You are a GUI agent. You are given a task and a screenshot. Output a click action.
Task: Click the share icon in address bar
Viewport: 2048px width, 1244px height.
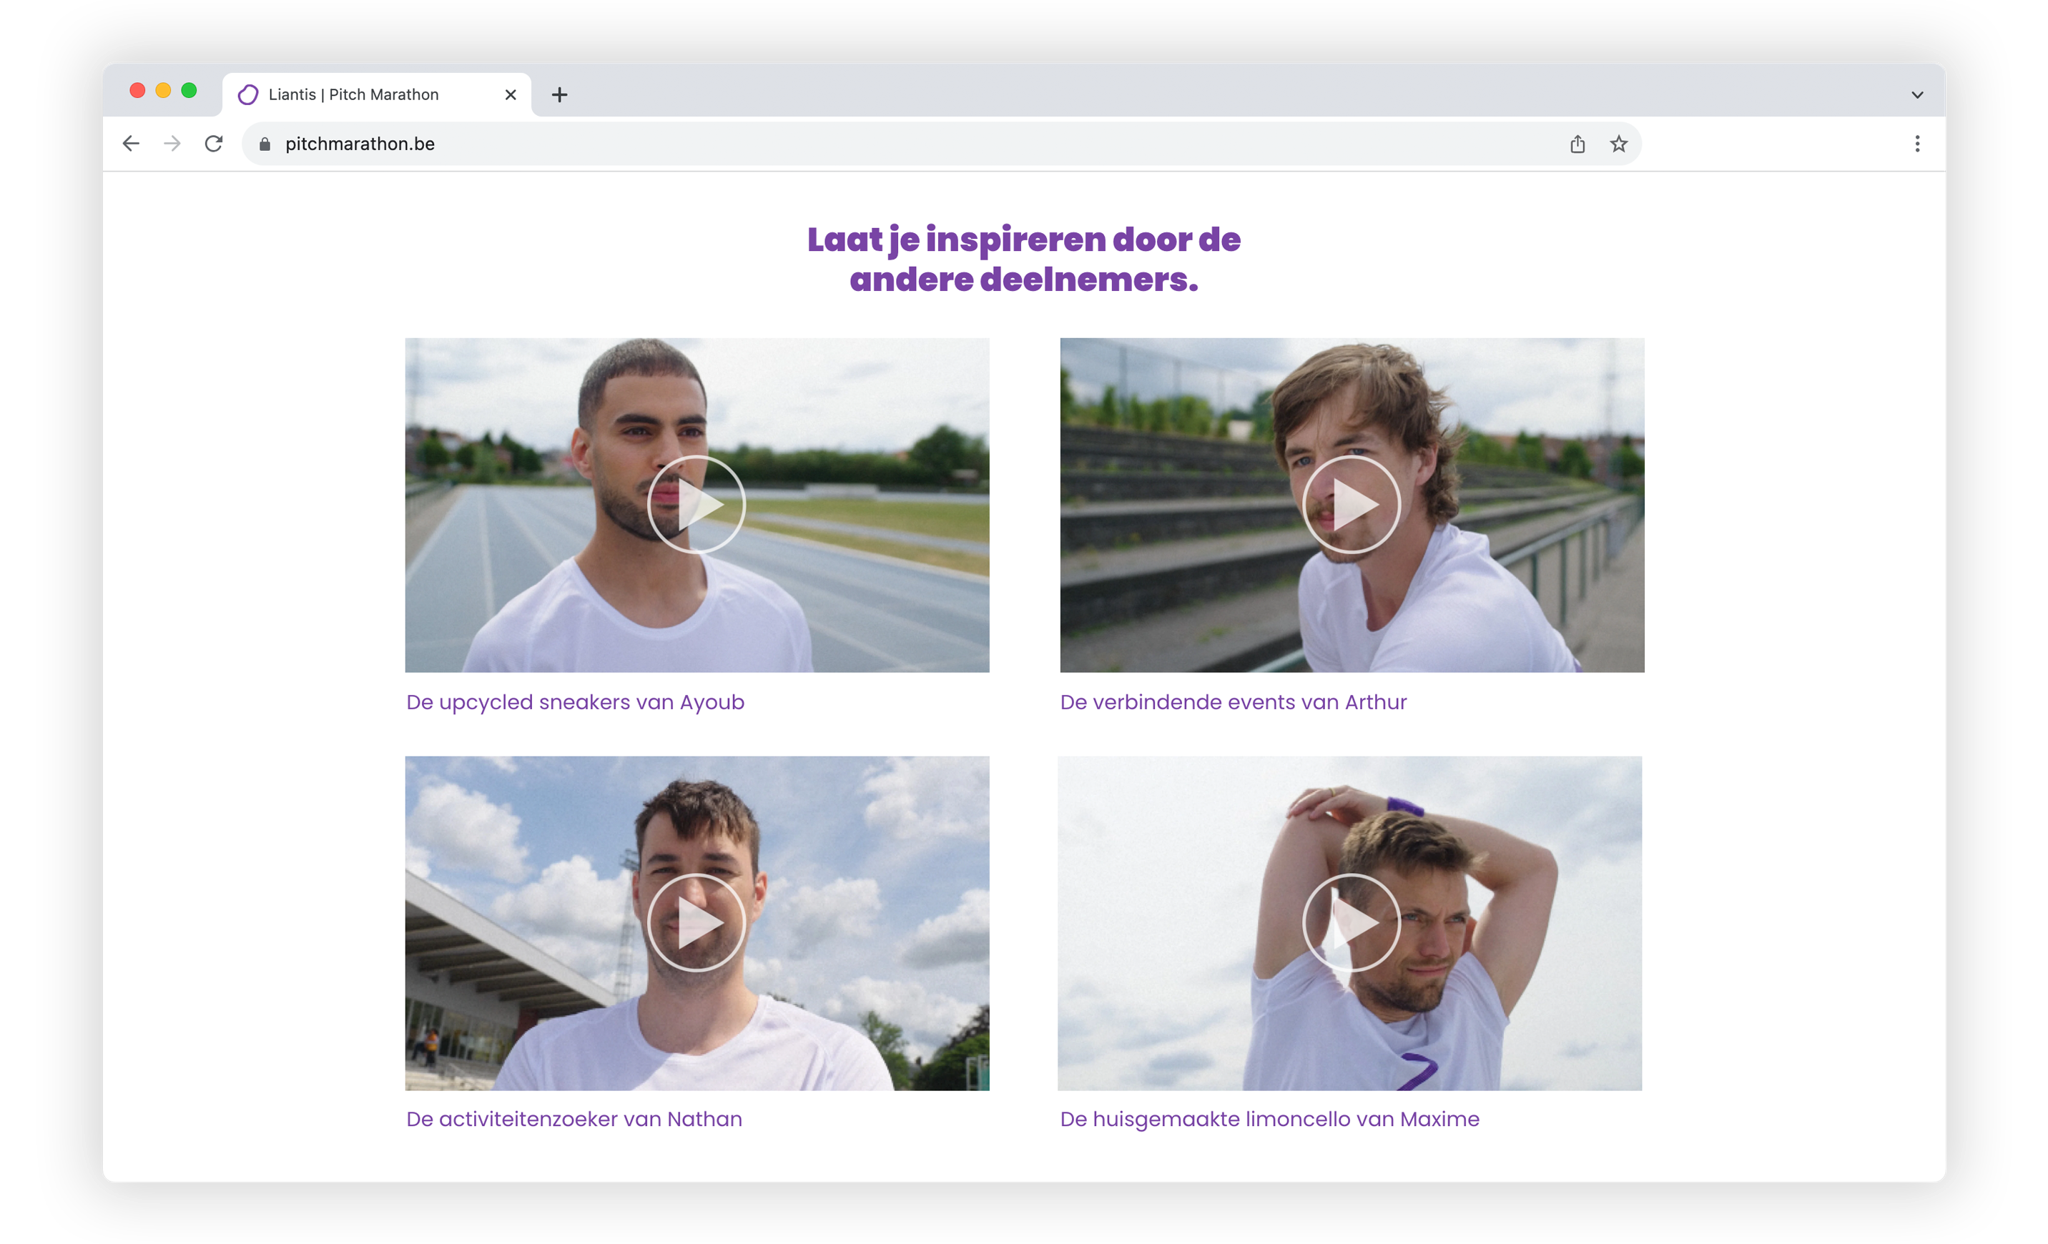1577,144
